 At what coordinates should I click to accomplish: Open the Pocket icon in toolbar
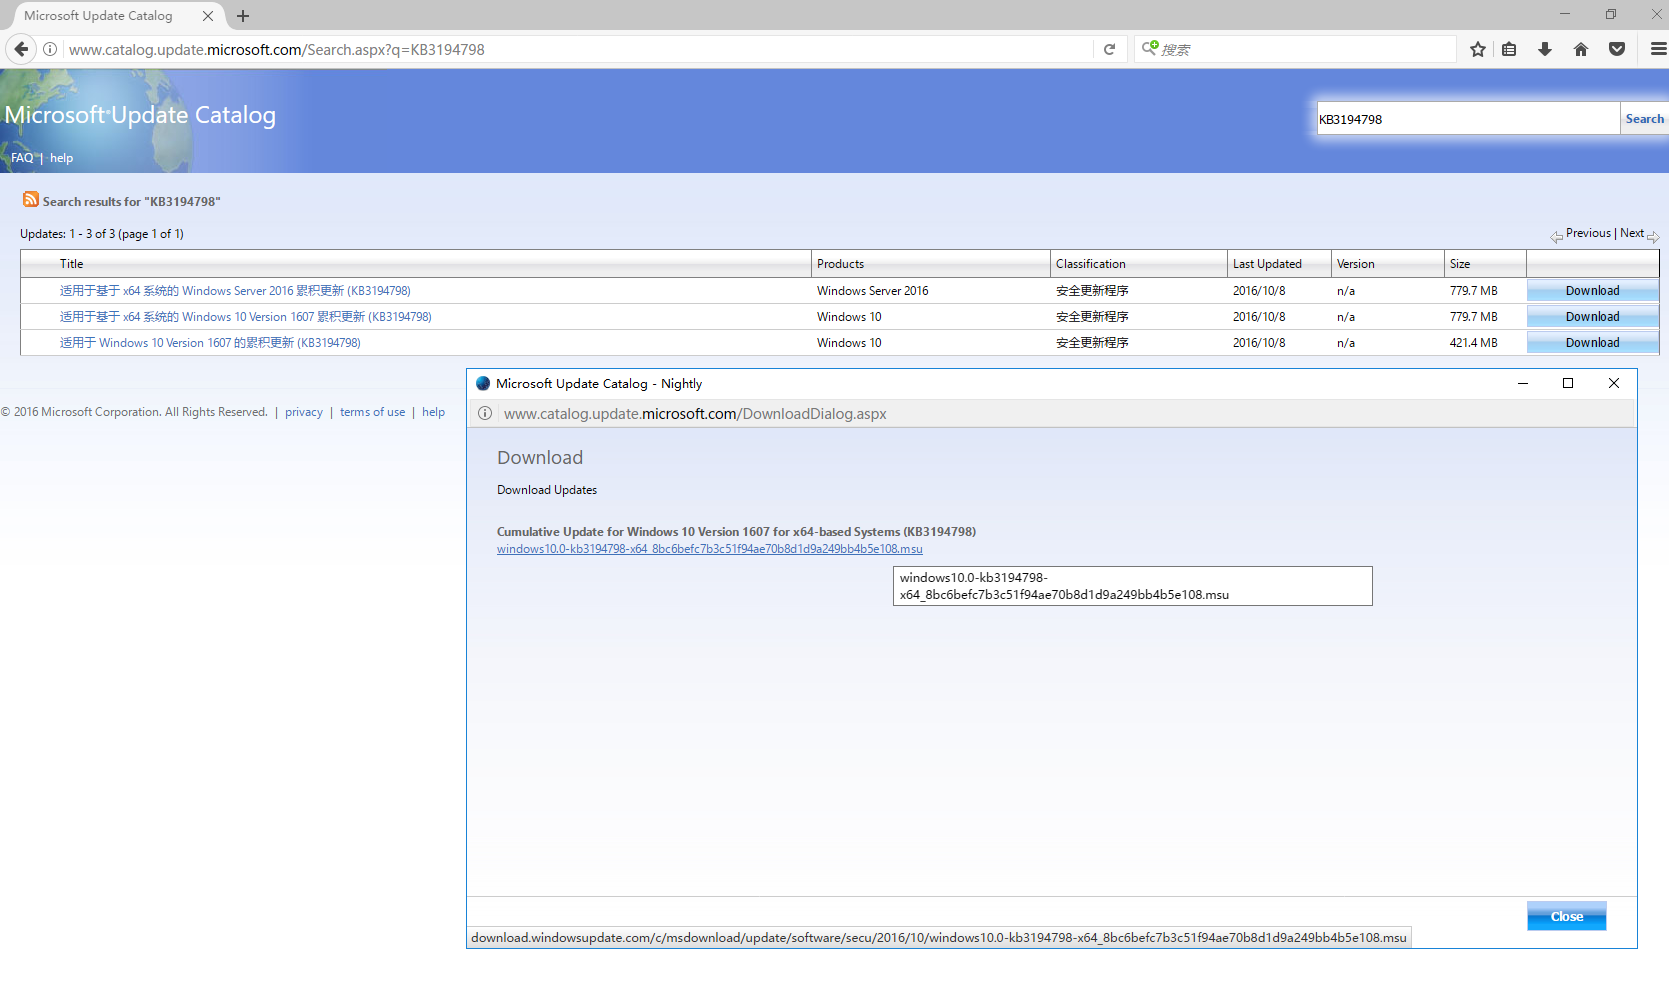[1617, 49]
